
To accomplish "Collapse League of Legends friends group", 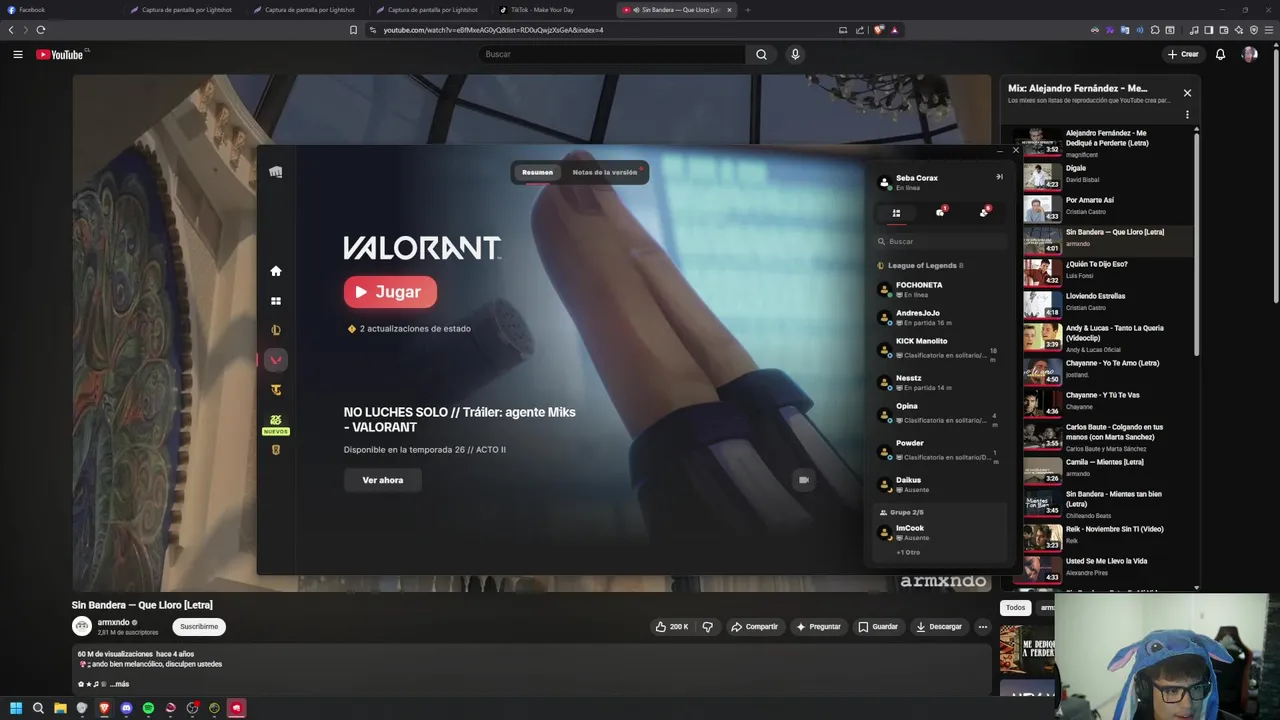I will click(x=920, y=266).
